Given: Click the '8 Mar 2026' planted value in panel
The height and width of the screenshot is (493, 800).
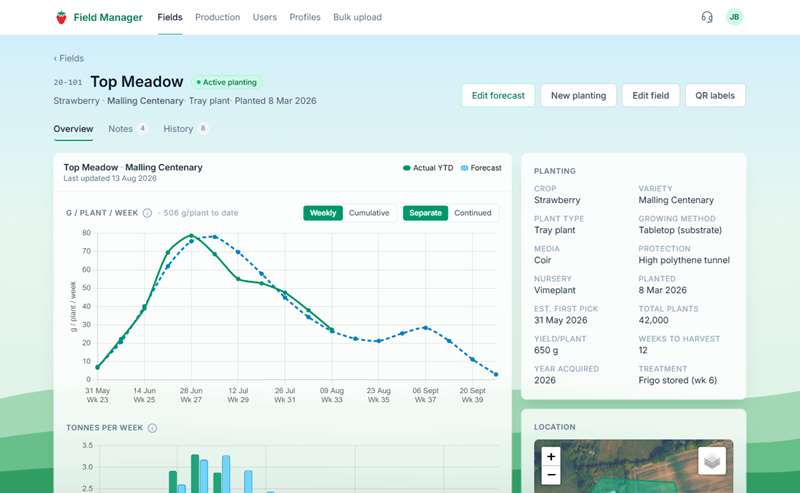Looking at the screenshot, I should click(x=662, y=290).
